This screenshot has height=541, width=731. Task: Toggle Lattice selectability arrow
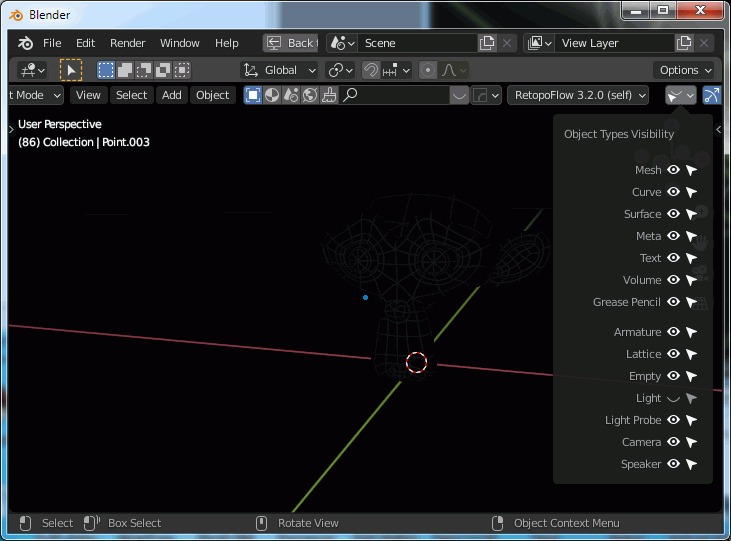691,354
